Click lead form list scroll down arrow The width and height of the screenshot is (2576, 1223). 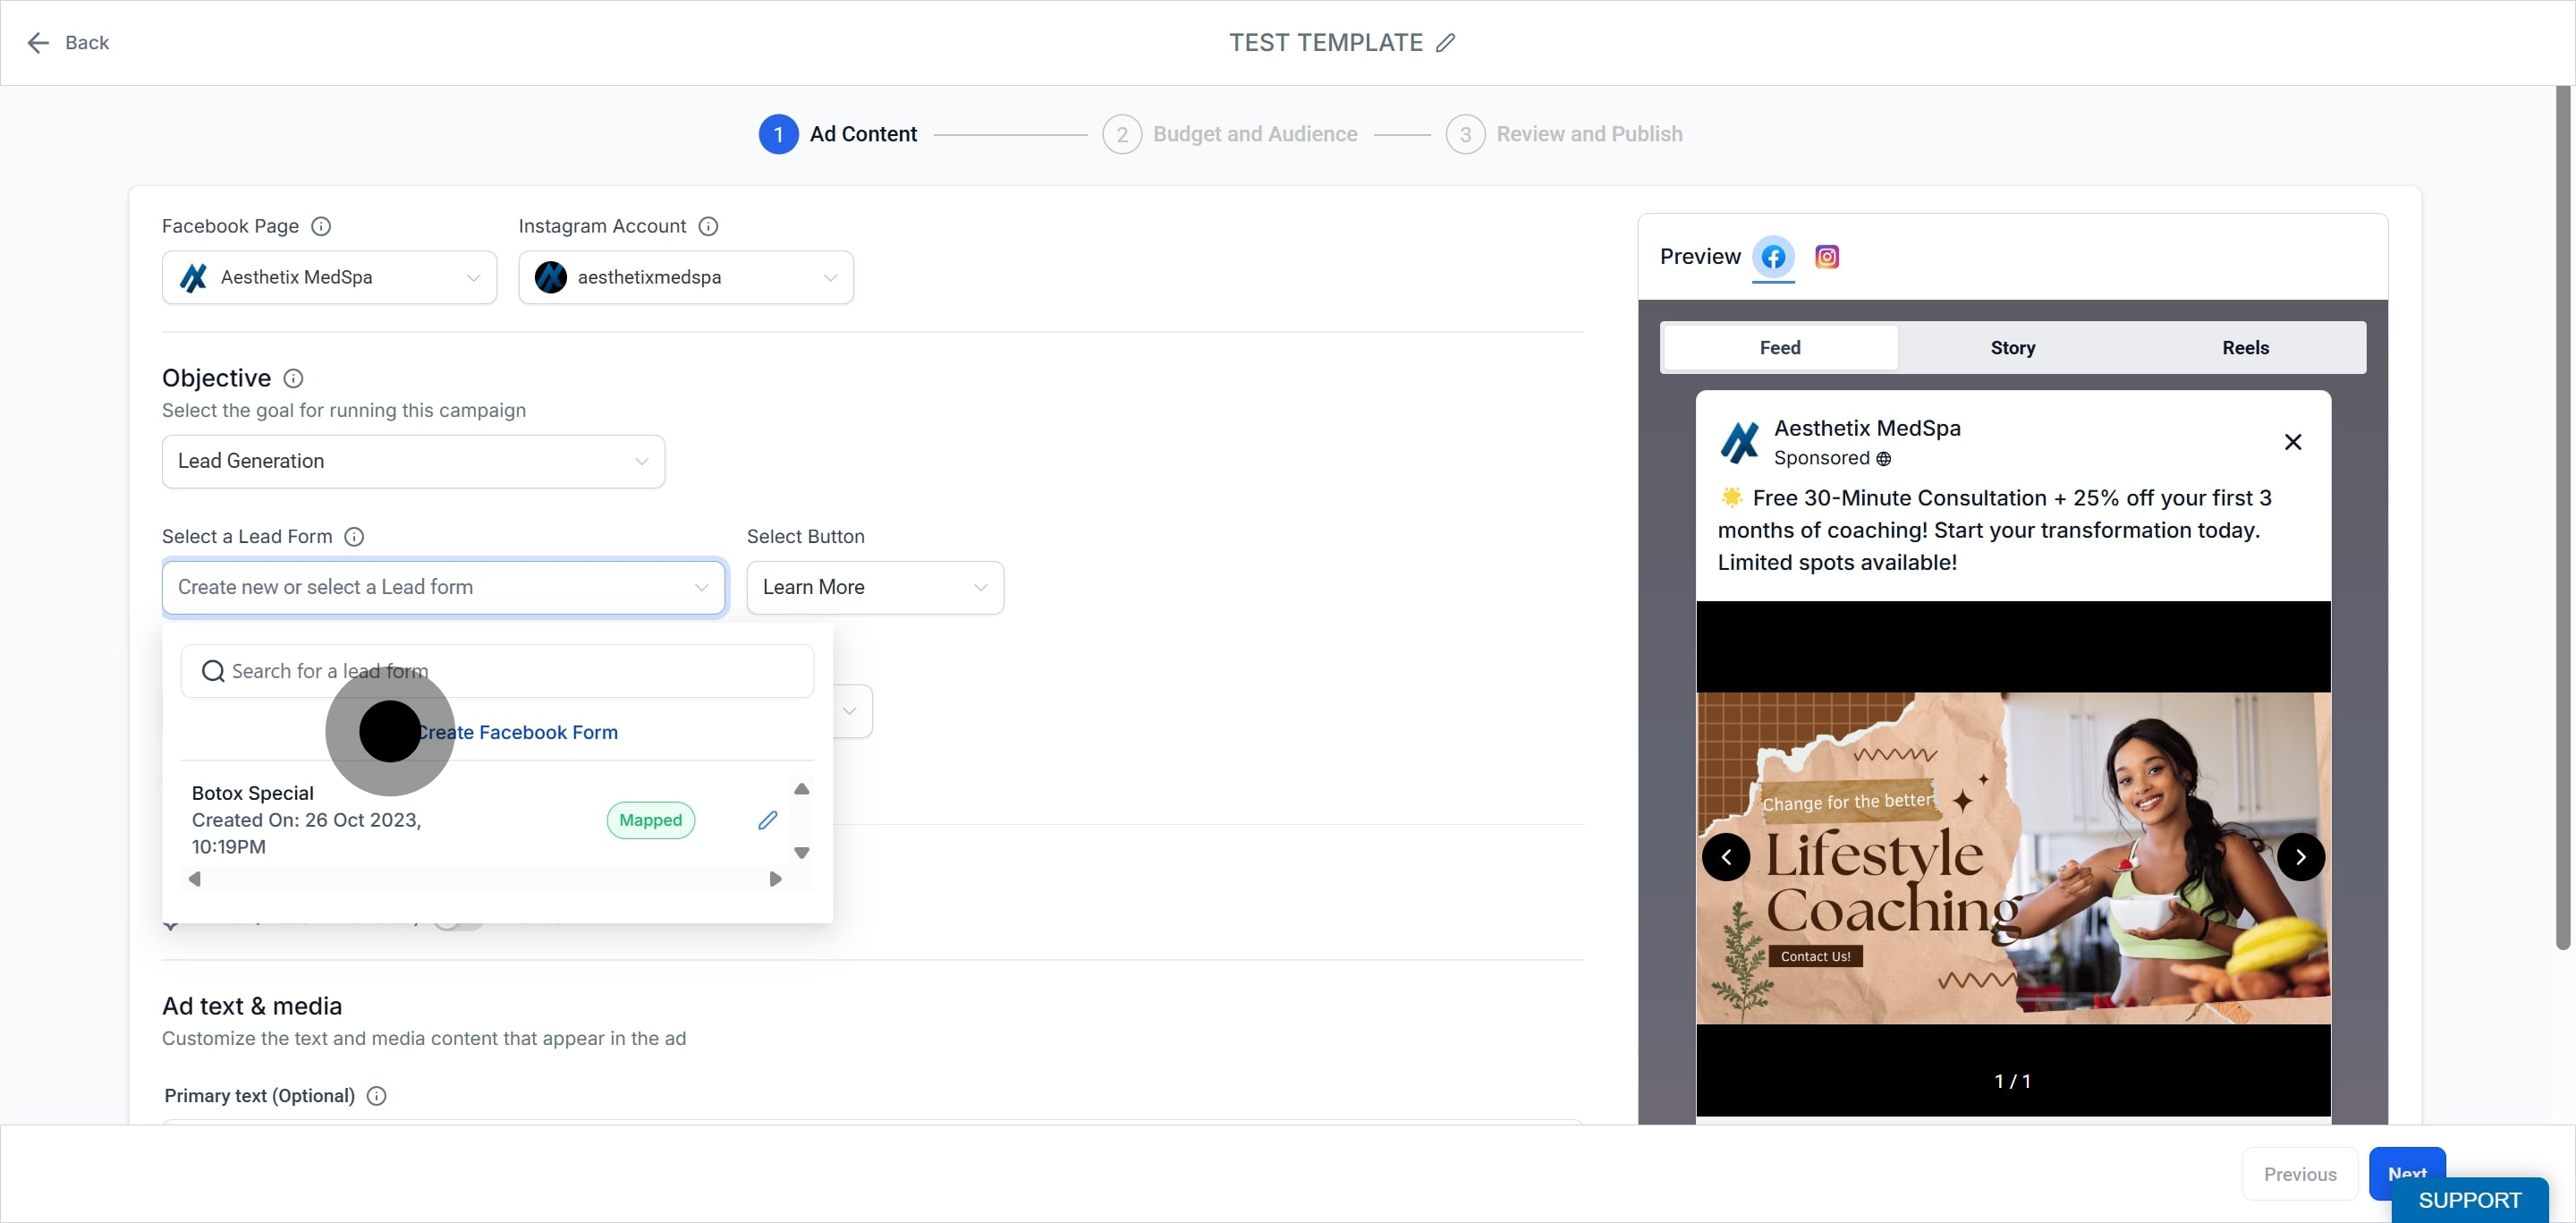[801, 853]
